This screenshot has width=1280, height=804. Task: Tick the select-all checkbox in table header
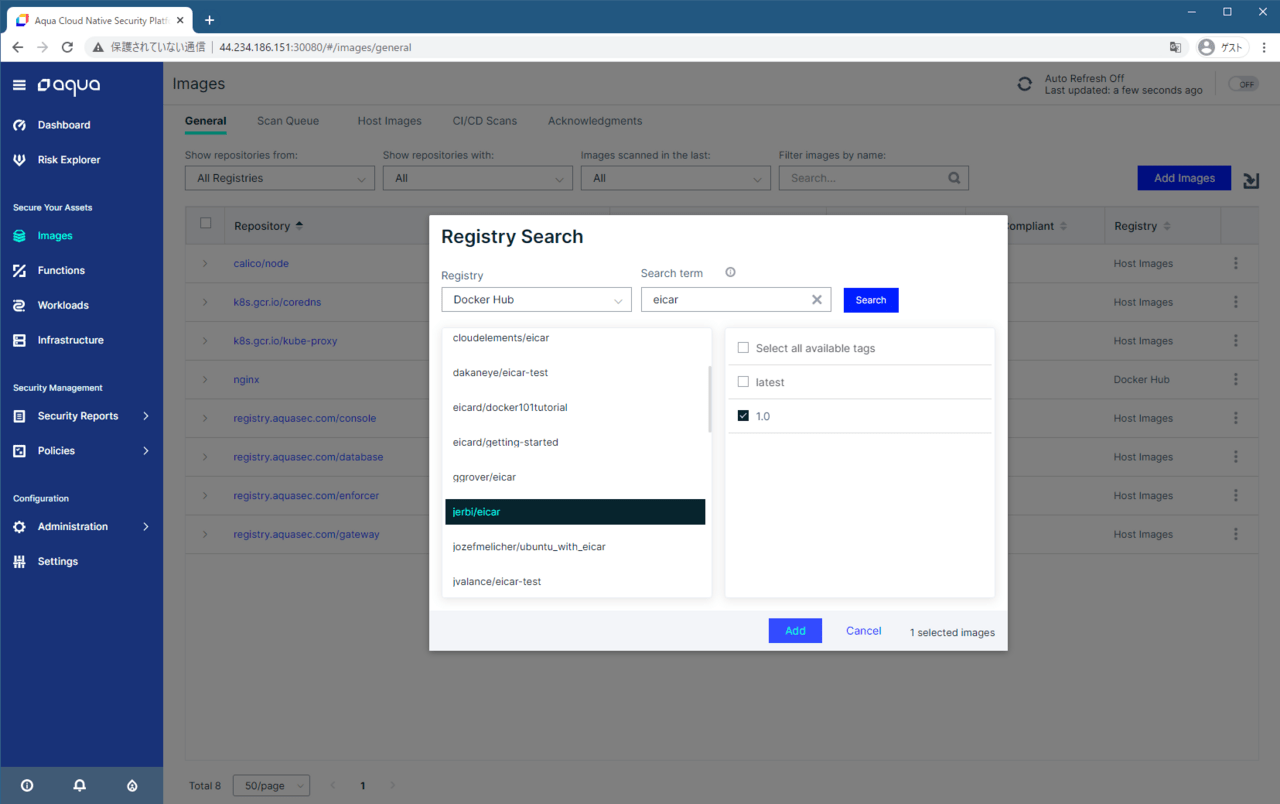(x=206, y=224)
